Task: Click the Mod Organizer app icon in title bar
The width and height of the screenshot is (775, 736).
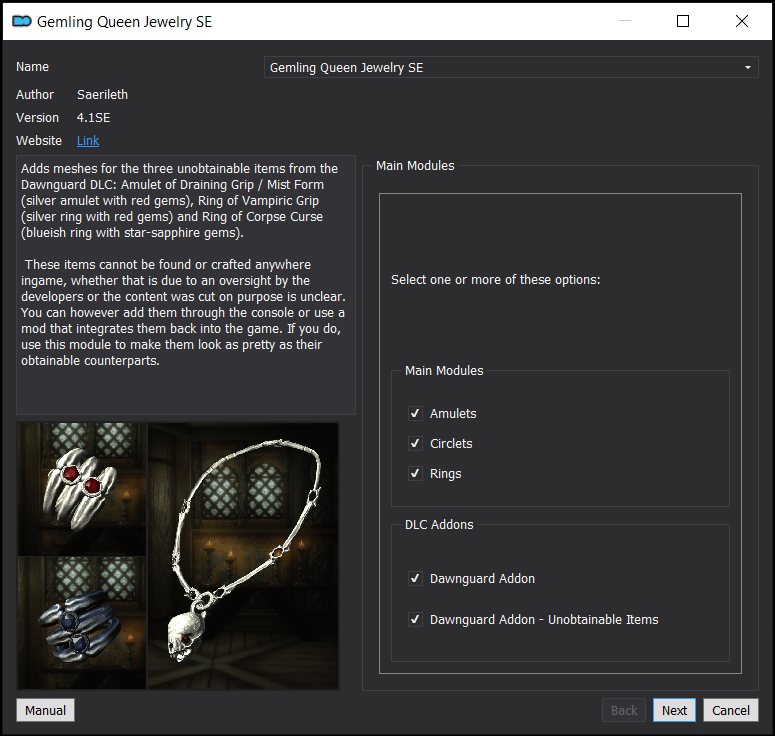Action: [x=22, y=21]
